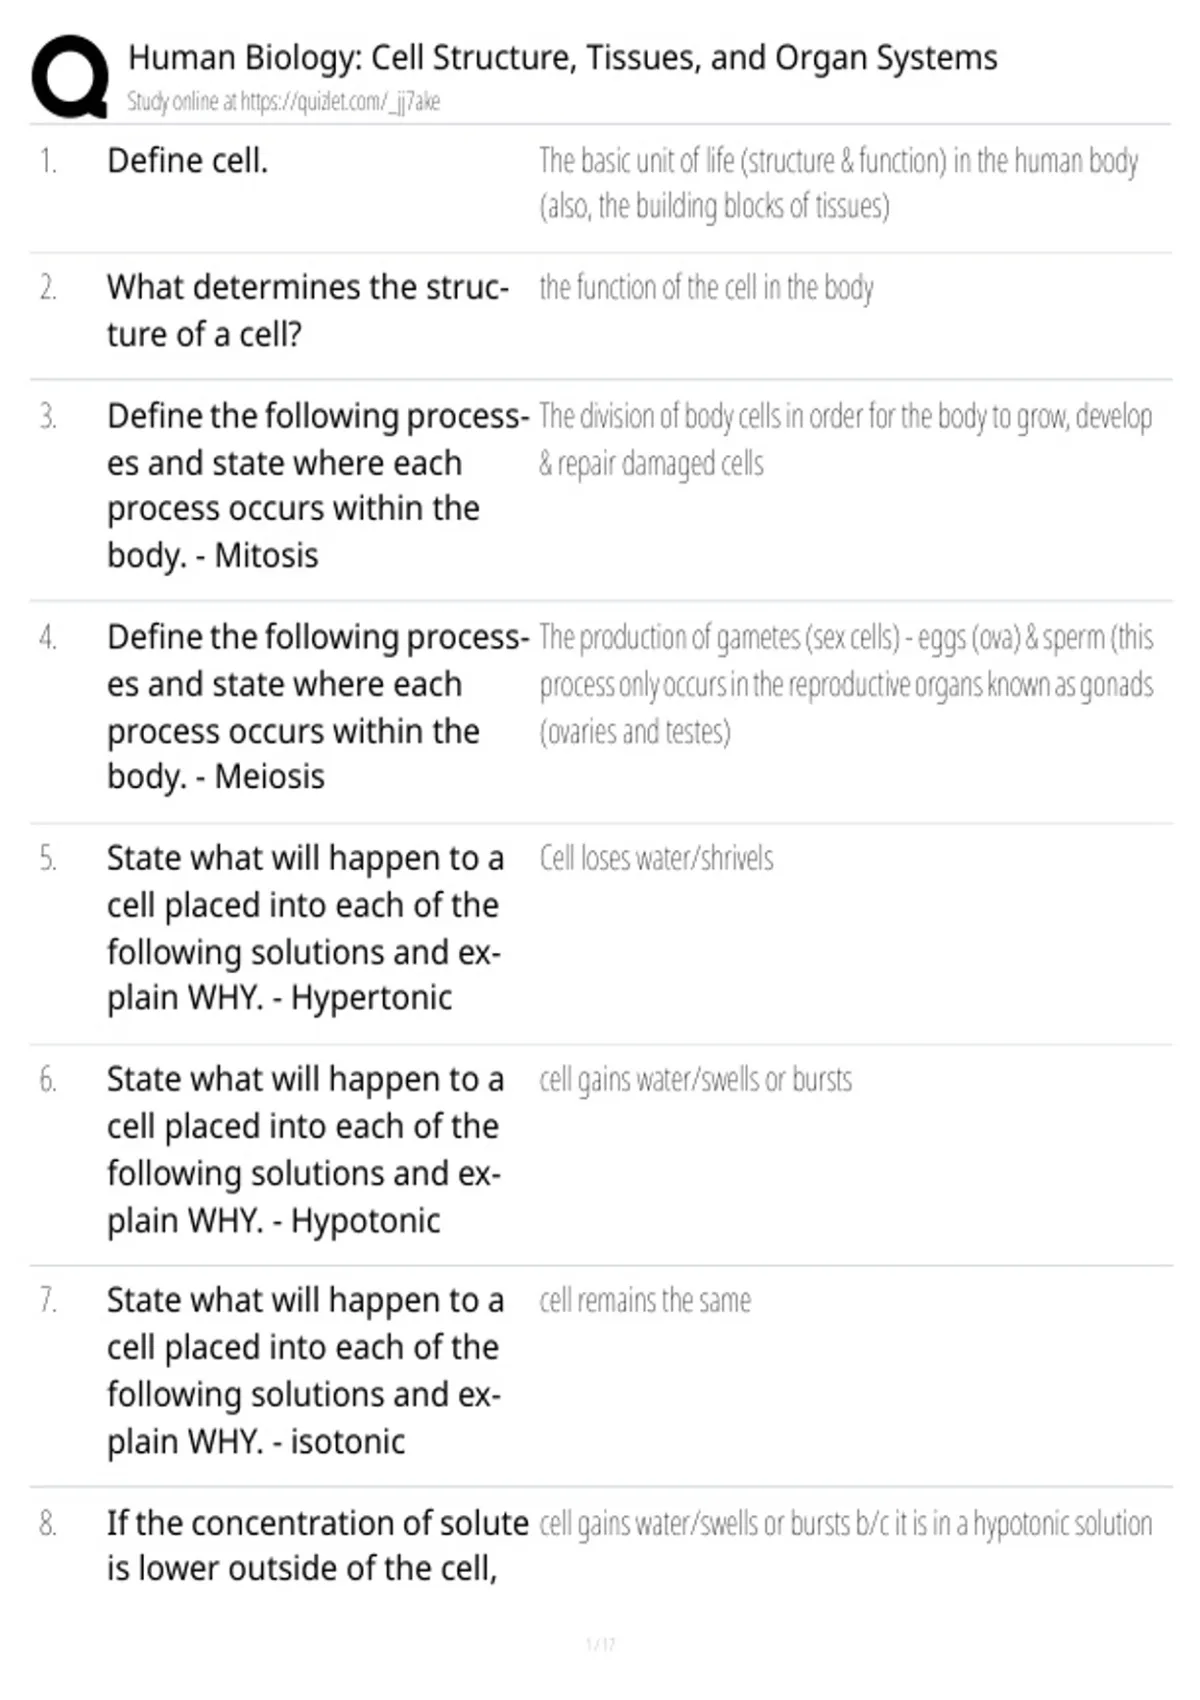
Task: Select the question about structure of a cell
Action: [308, 311]
